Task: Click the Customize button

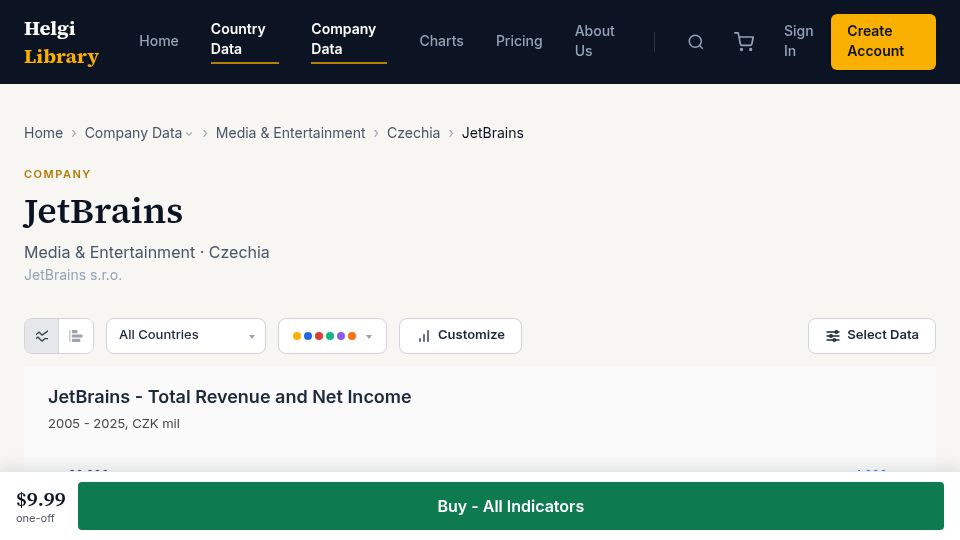Action: click(x=460, y=336)
